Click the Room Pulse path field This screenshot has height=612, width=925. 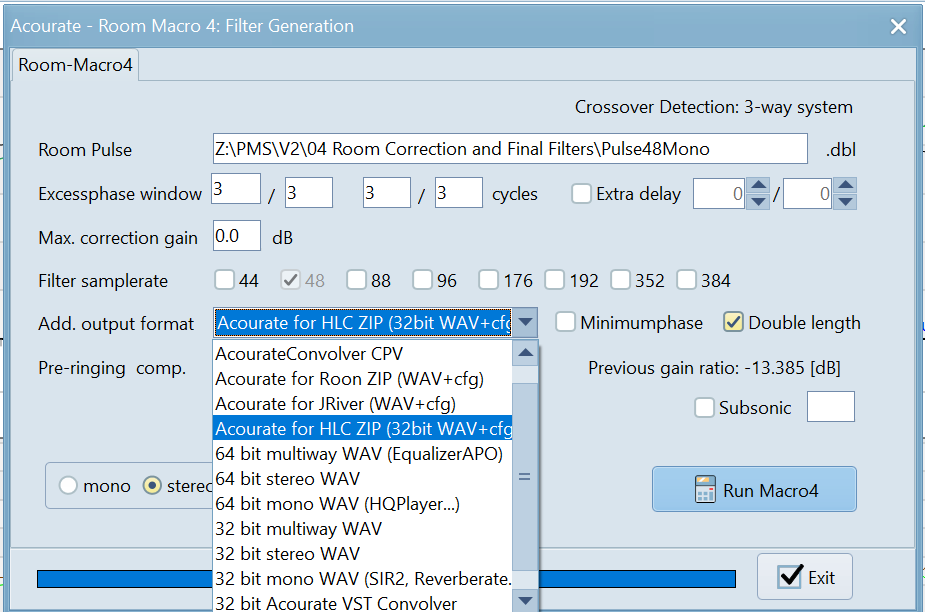point(510,149)
